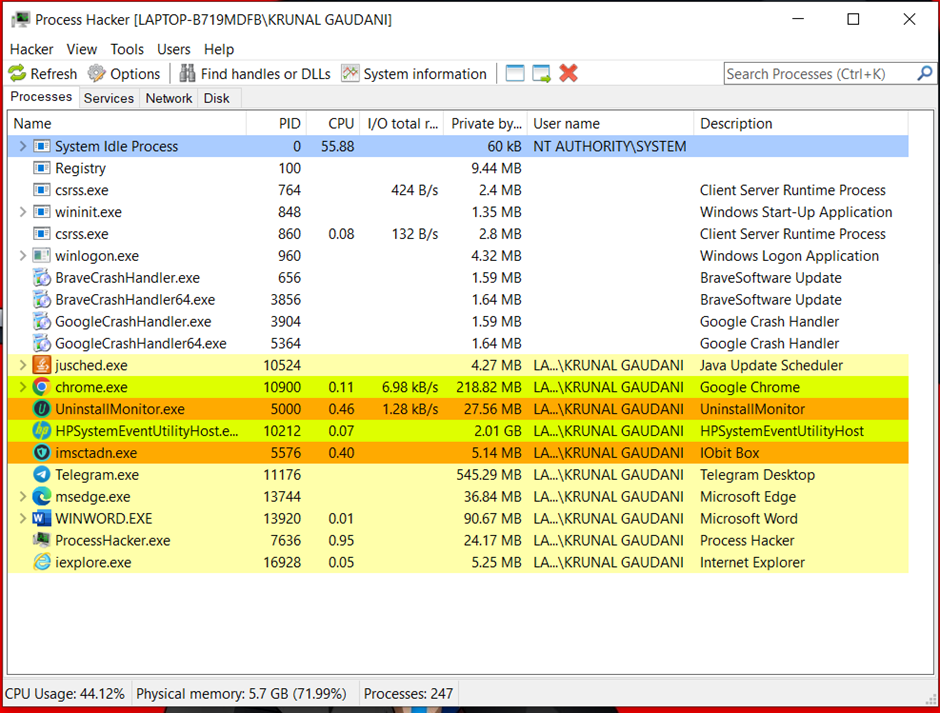
Task: Expand the msedge.exe process tree
Action: pos(22,497)
